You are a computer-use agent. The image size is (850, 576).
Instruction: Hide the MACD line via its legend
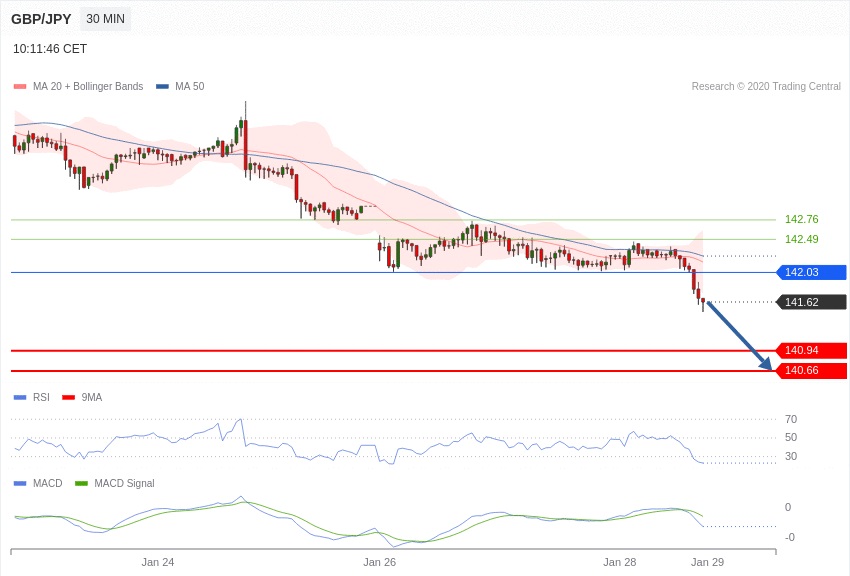(46, 484)
